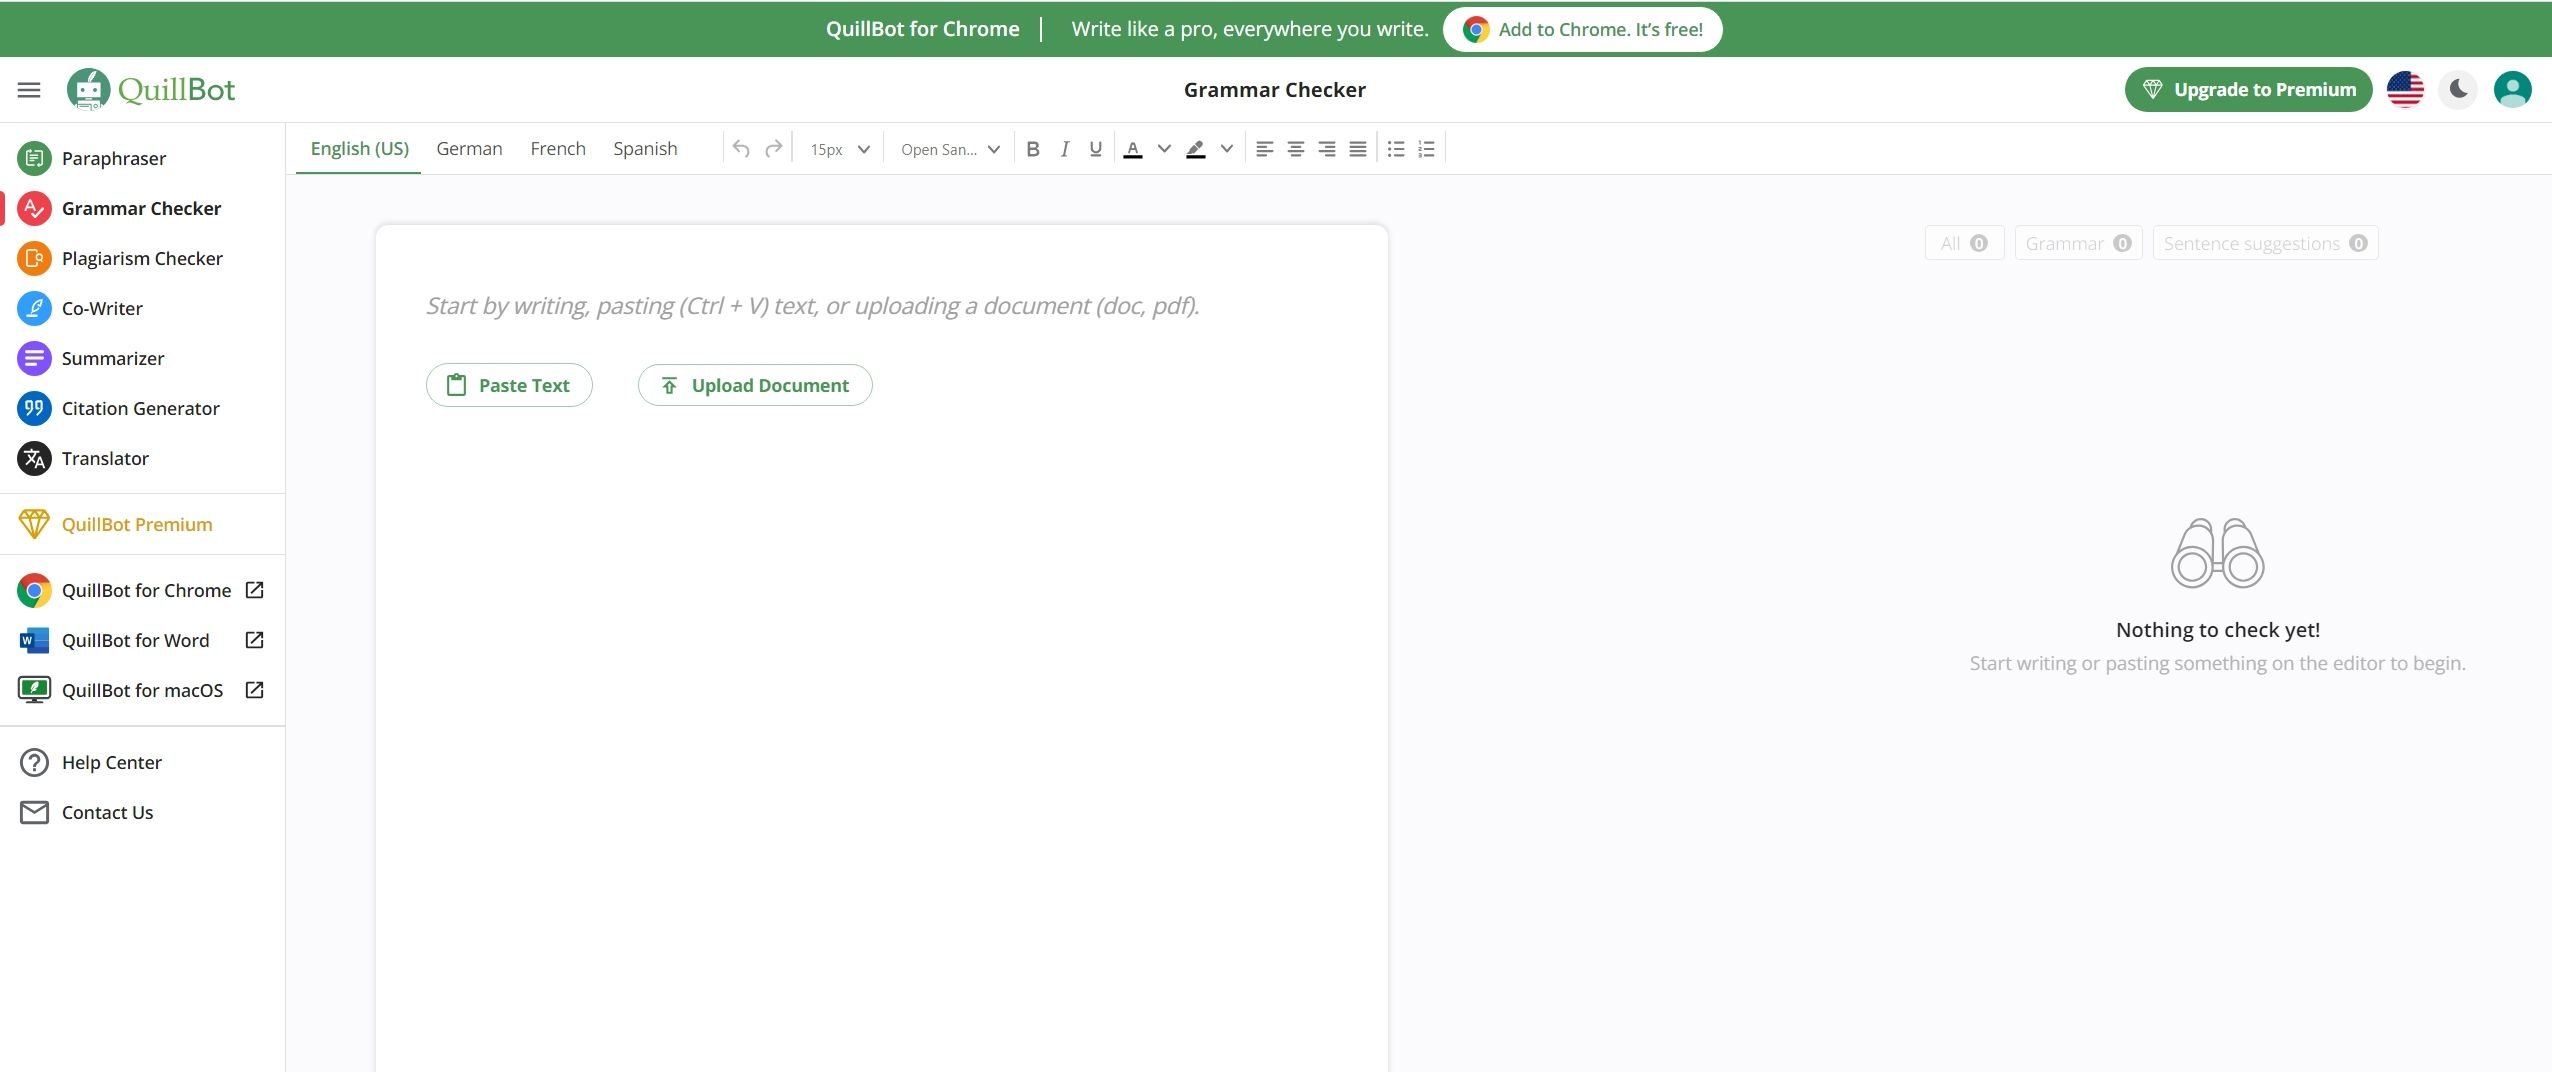Open the Citation Generator
This screenshot has height=1072, width=2552.
(x=142, y=408)
